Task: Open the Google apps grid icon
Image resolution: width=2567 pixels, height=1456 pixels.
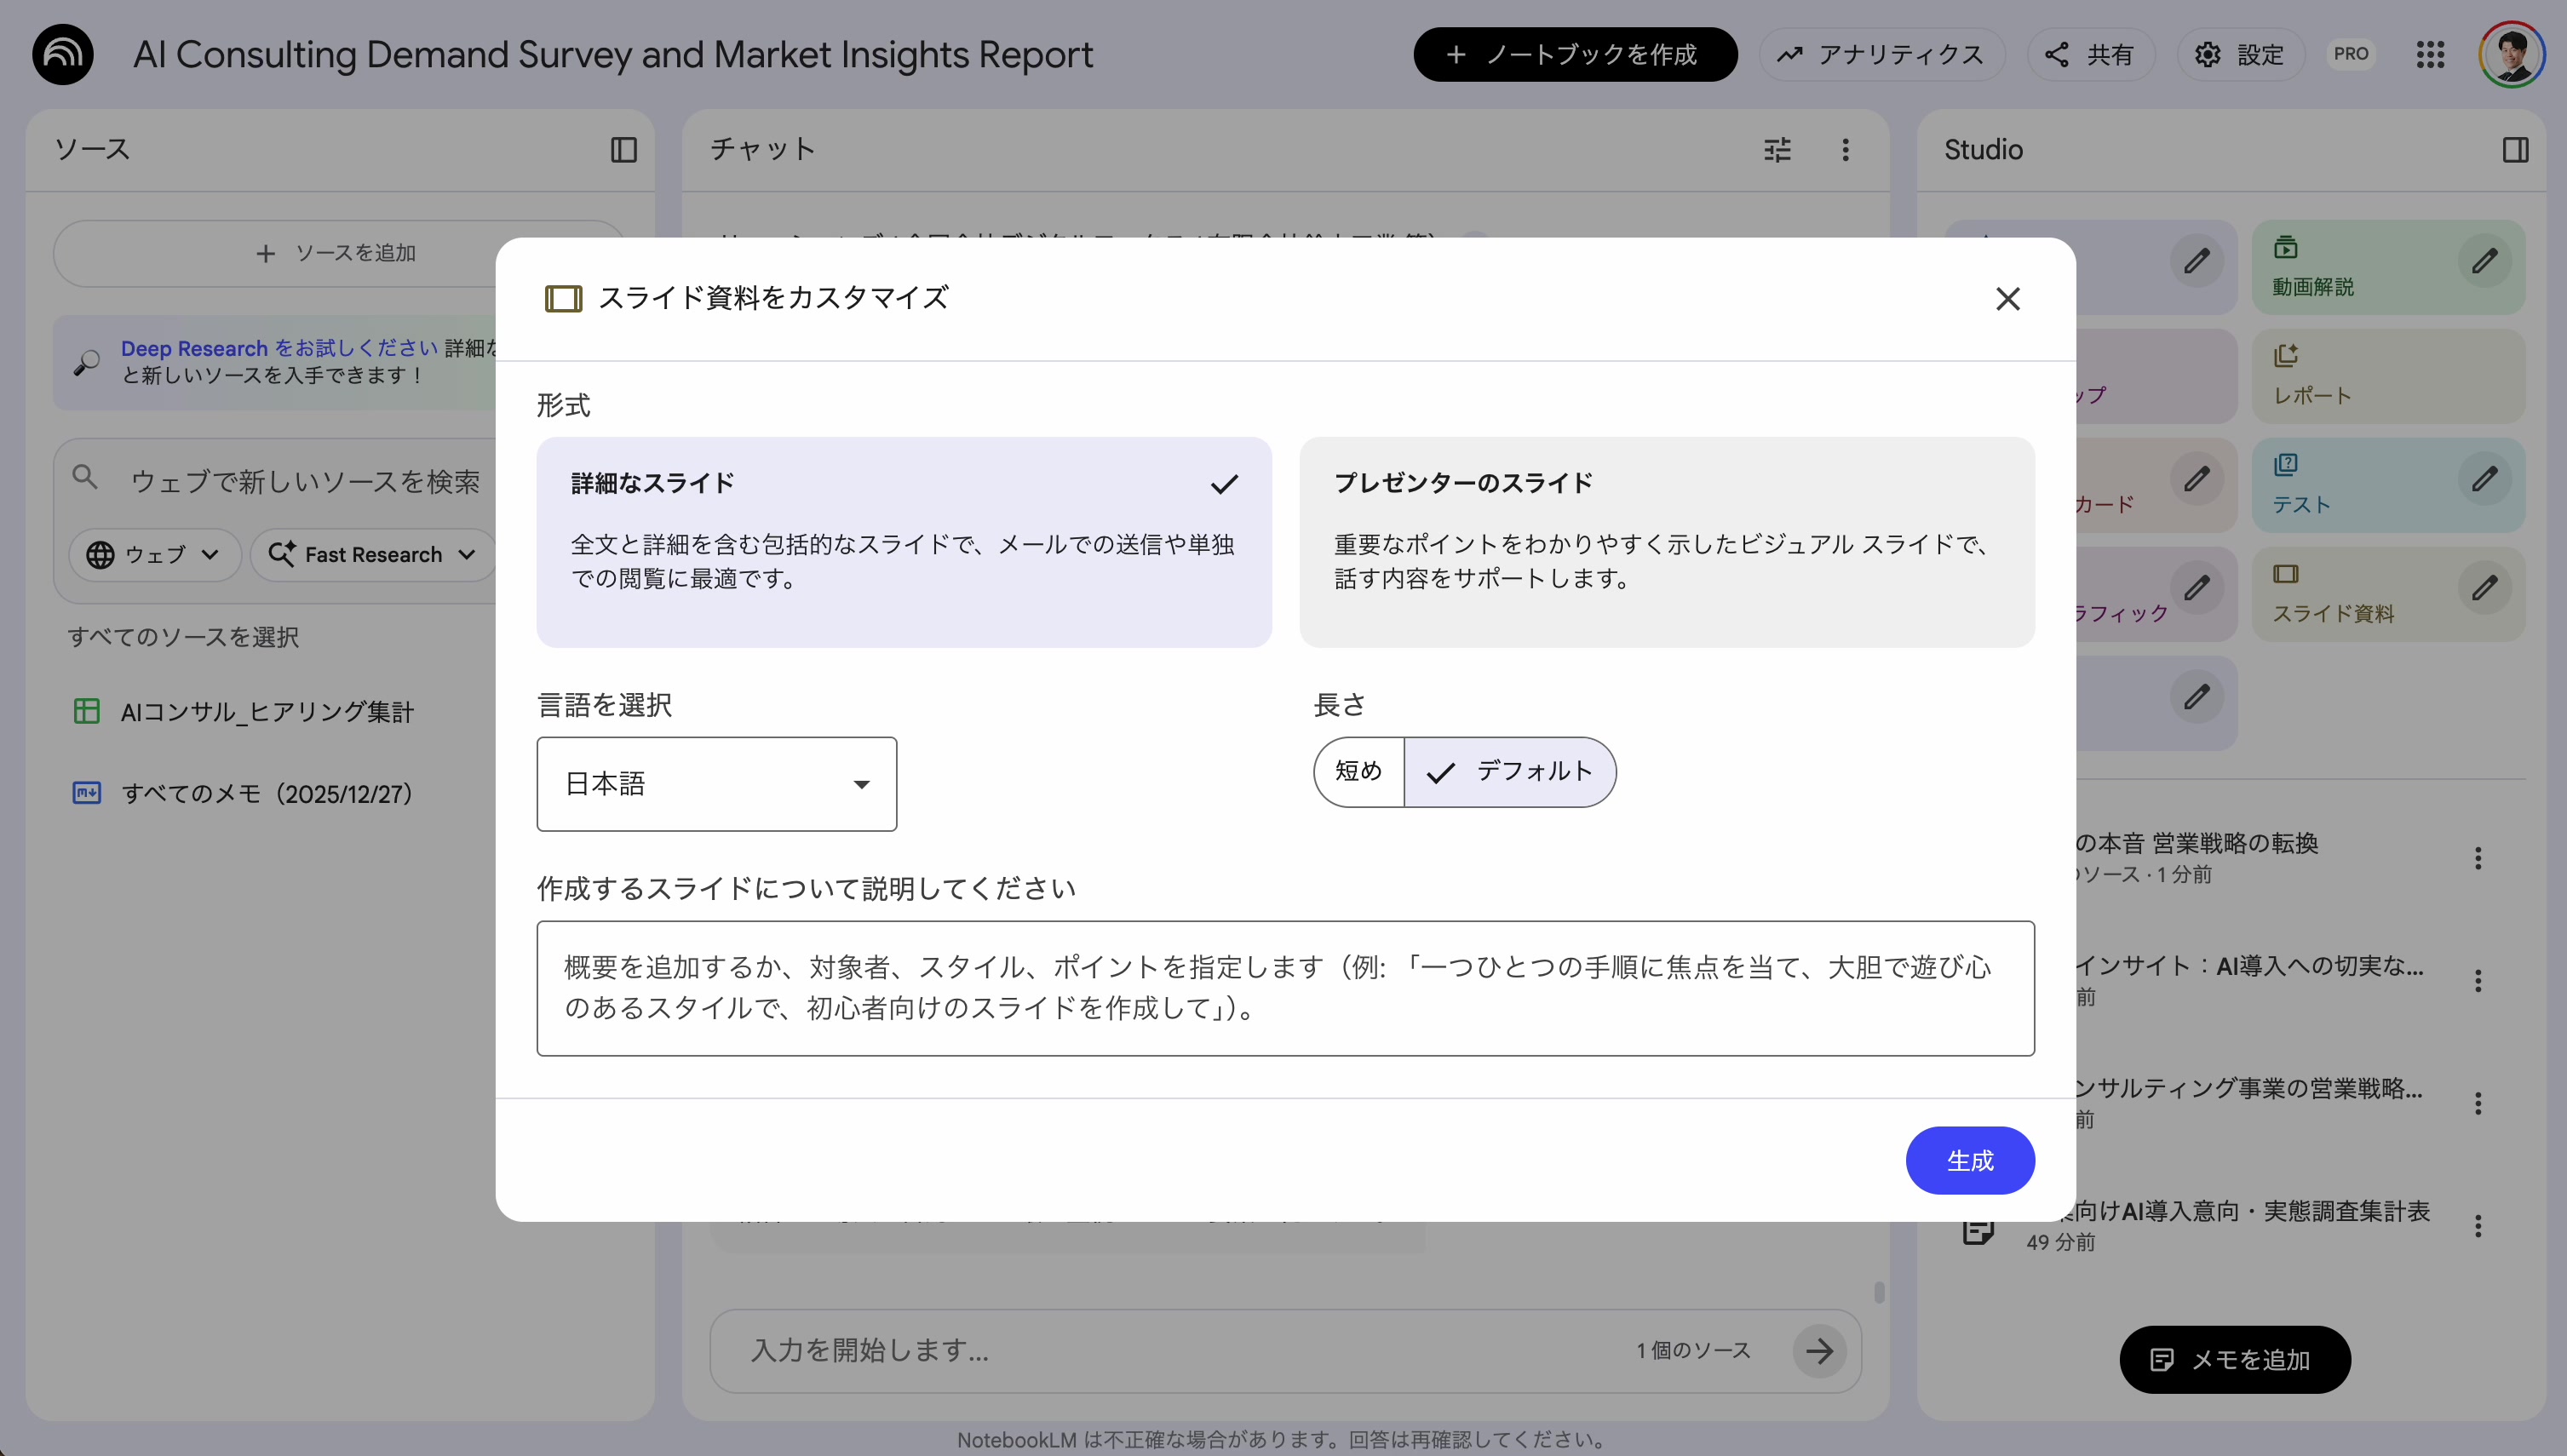Action: click(2431, 54)
